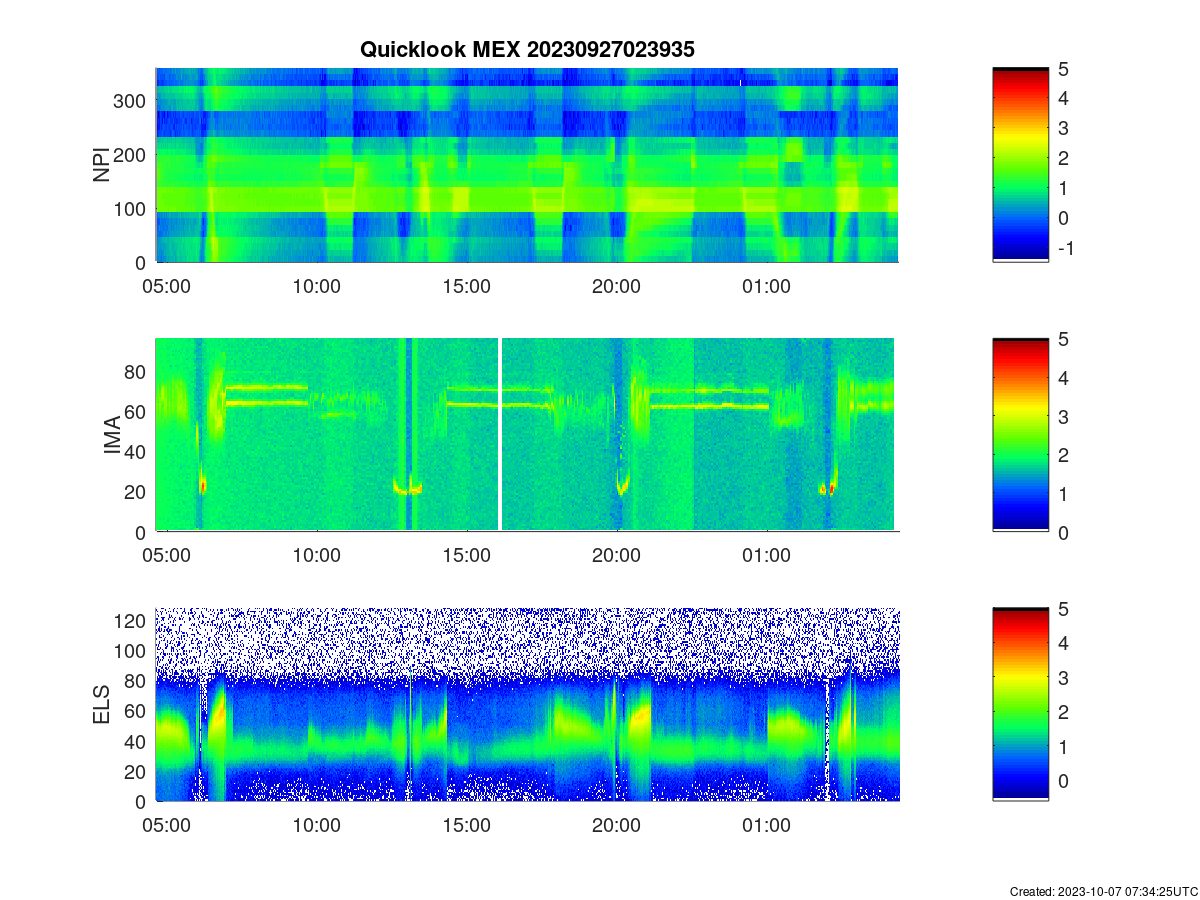Screen dimensions: 1200x900
Task: Click the 20:00 tick under IMA panel
Action: (x=617, y=556)
